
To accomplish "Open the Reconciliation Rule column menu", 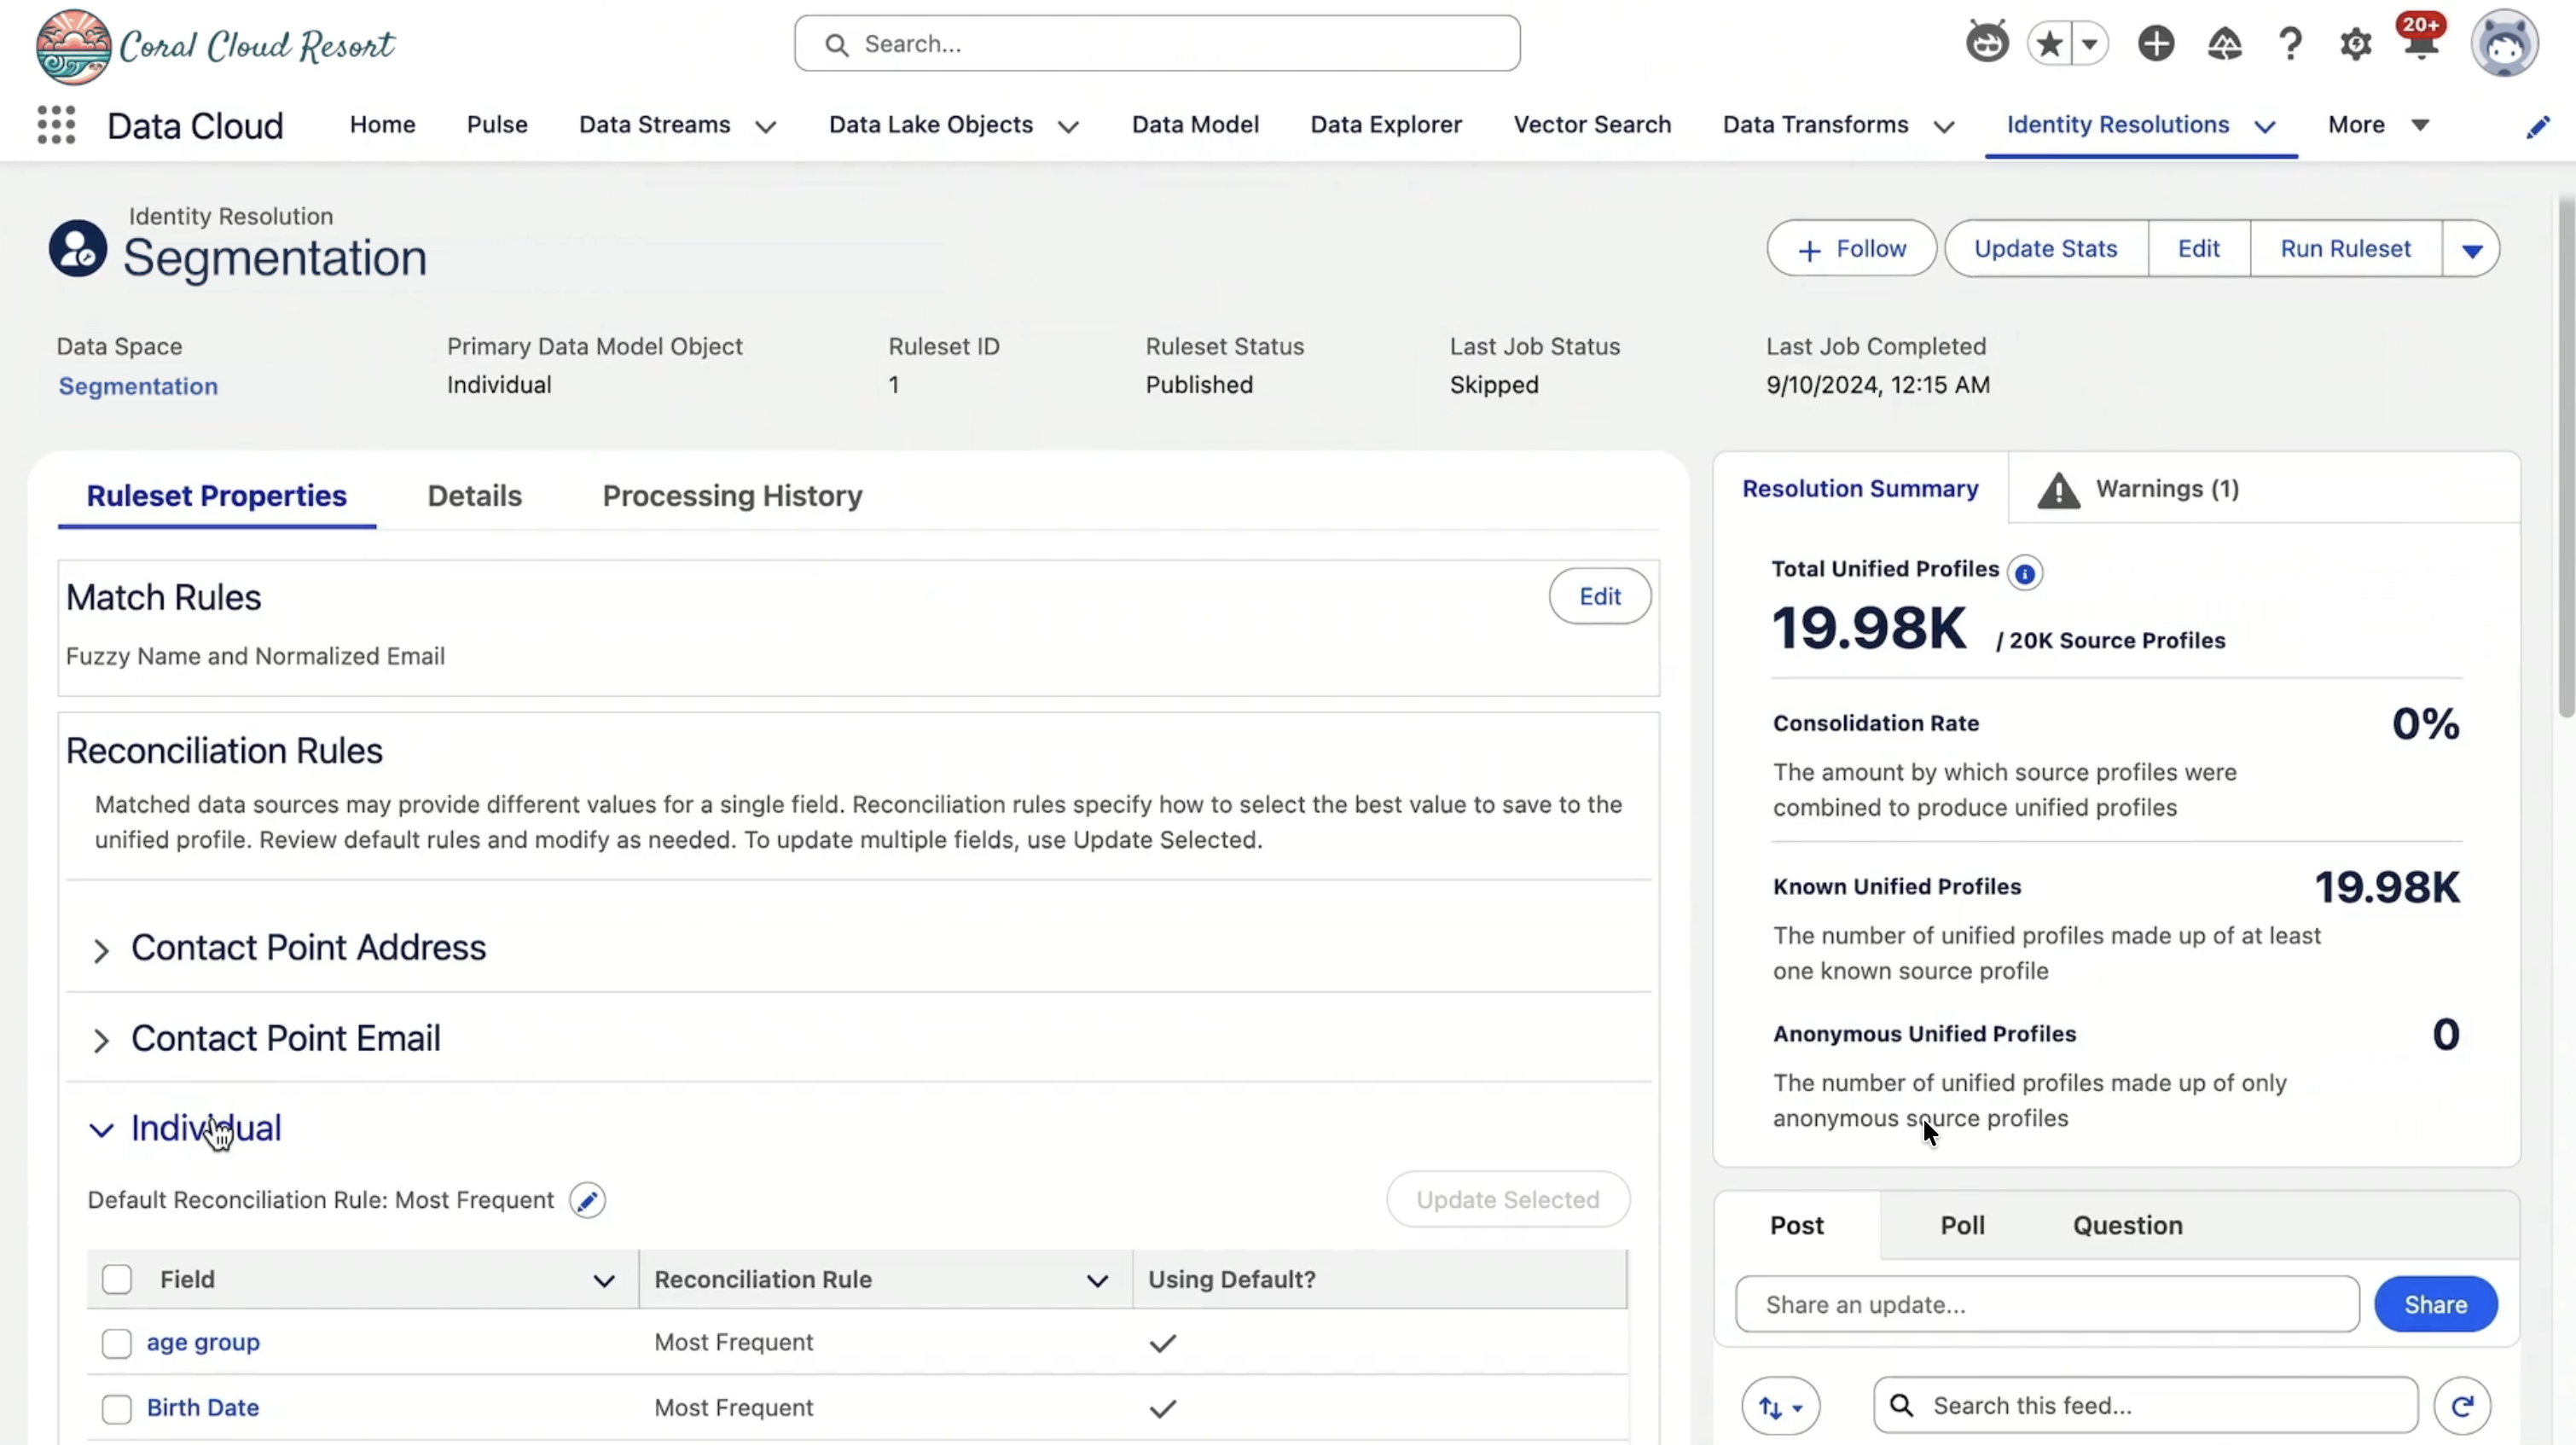I will click(x=1097, y=1281).
